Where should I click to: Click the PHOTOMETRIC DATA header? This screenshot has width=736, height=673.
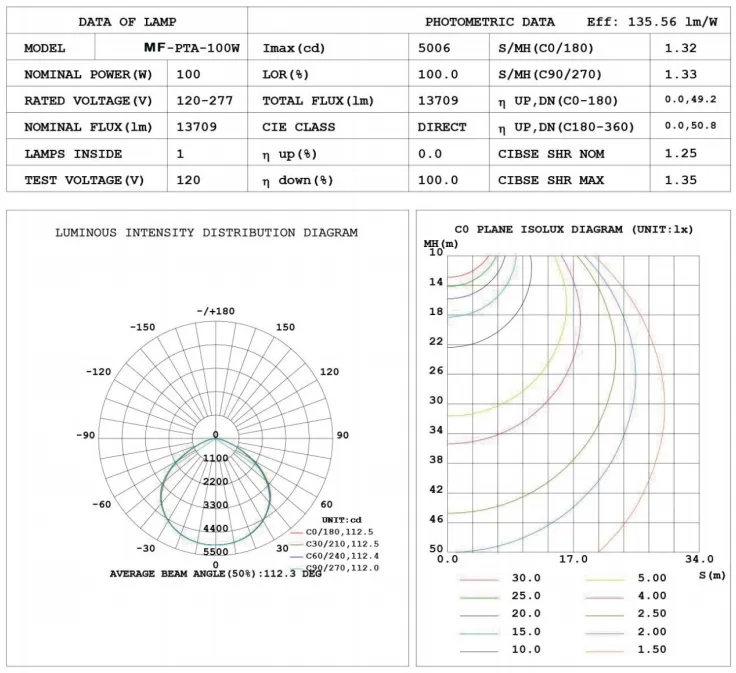click(x=490, y=22)
